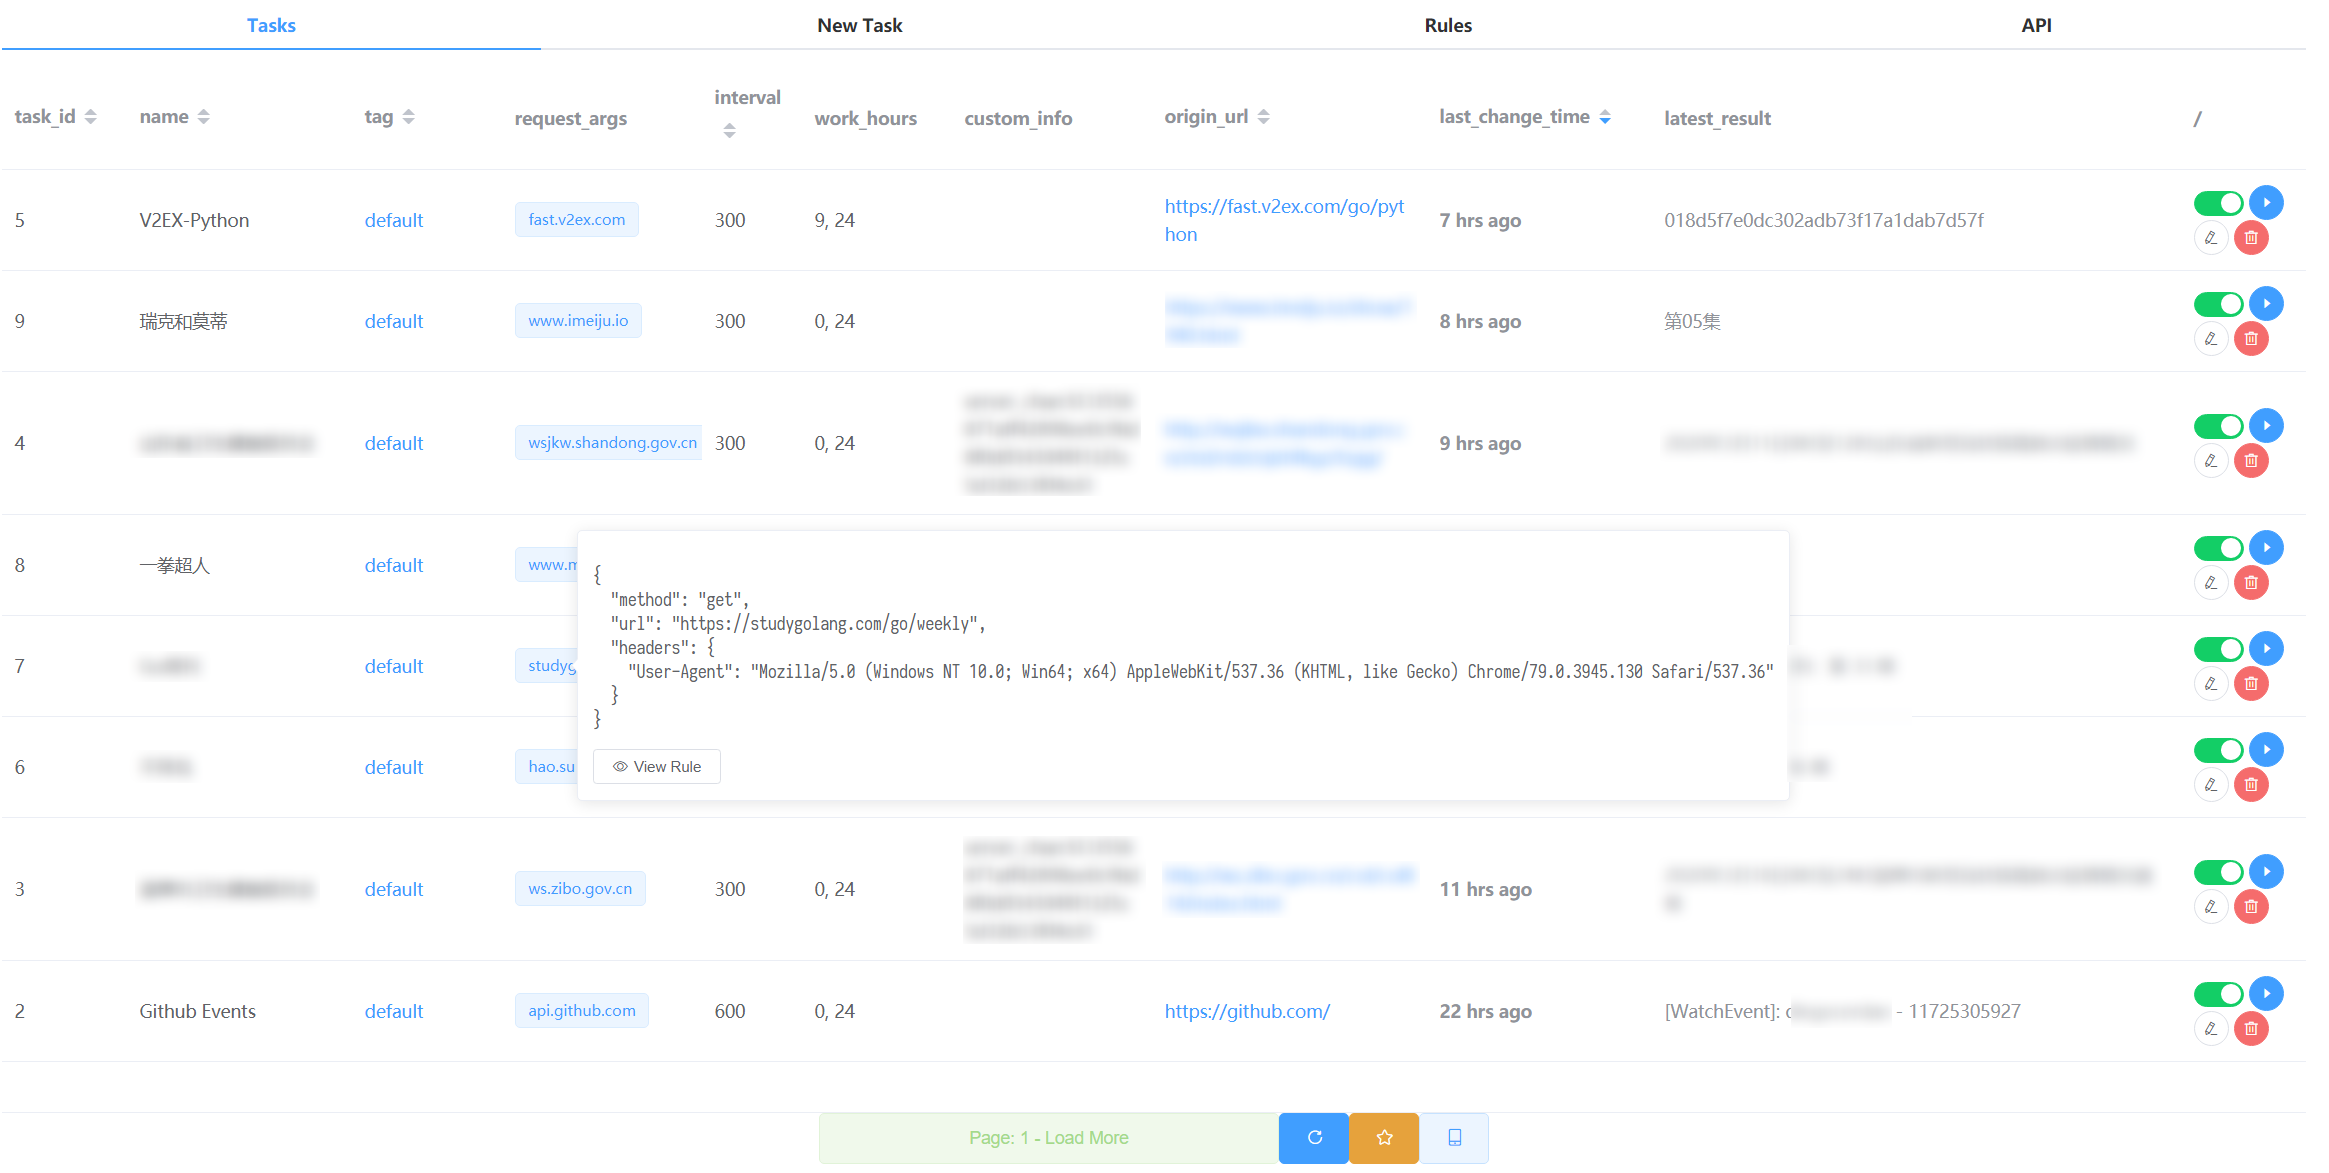Delete task 9 with trash icon
The width and height of the screenshot is (2329, 1173).
2251,339
